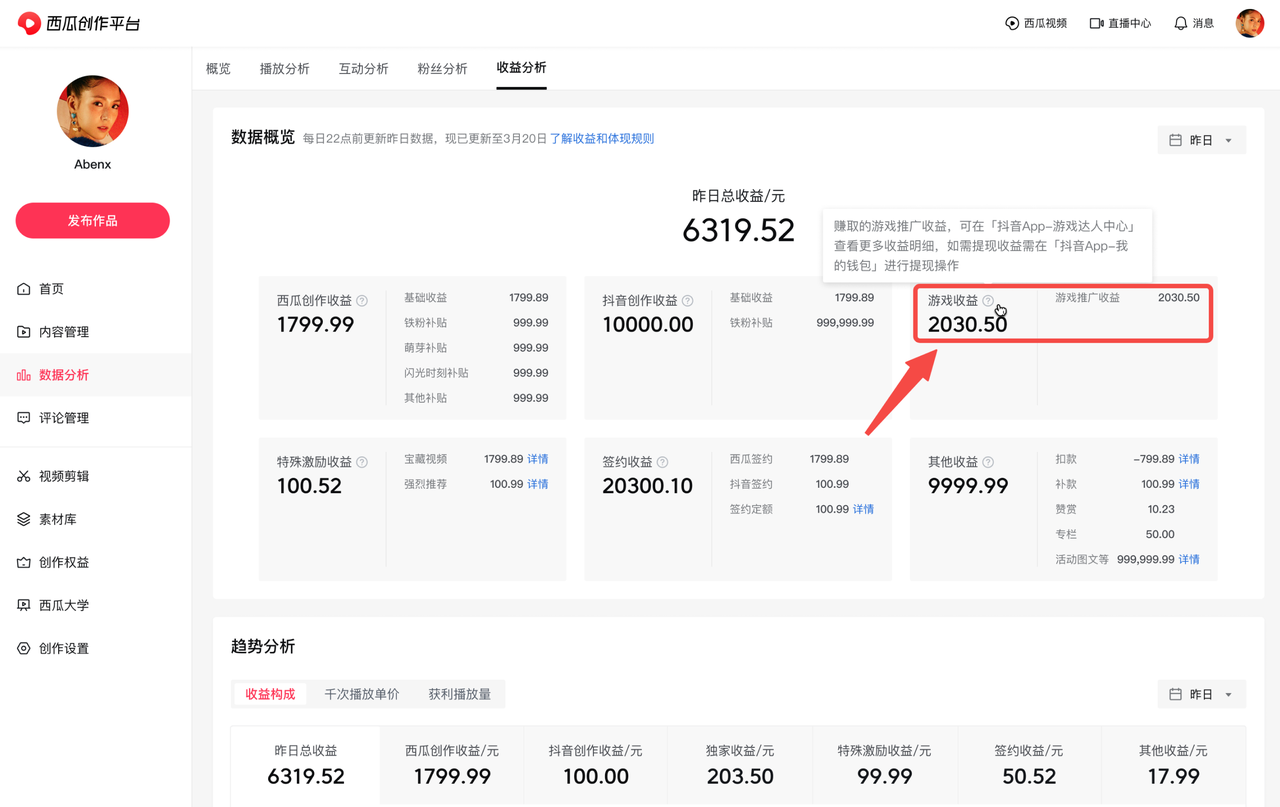Switch to the 粉丝分析 tab
The width and height of the screenshot is (1280, 807).
[x=442, y=69]
